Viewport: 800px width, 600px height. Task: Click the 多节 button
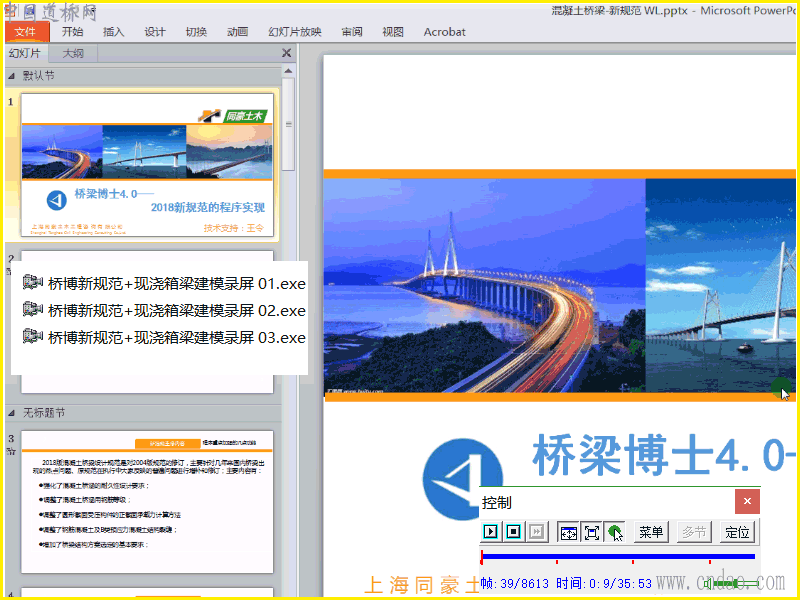click(694, 532)
